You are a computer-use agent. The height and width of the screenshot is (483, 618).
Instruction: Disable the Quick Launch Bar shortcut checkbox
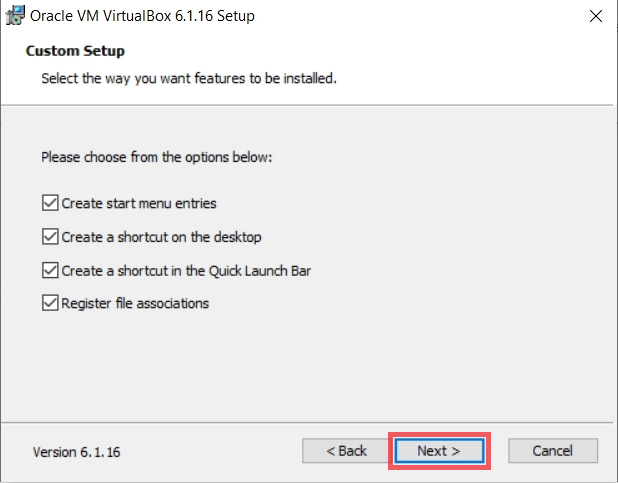tap(50, 270)
